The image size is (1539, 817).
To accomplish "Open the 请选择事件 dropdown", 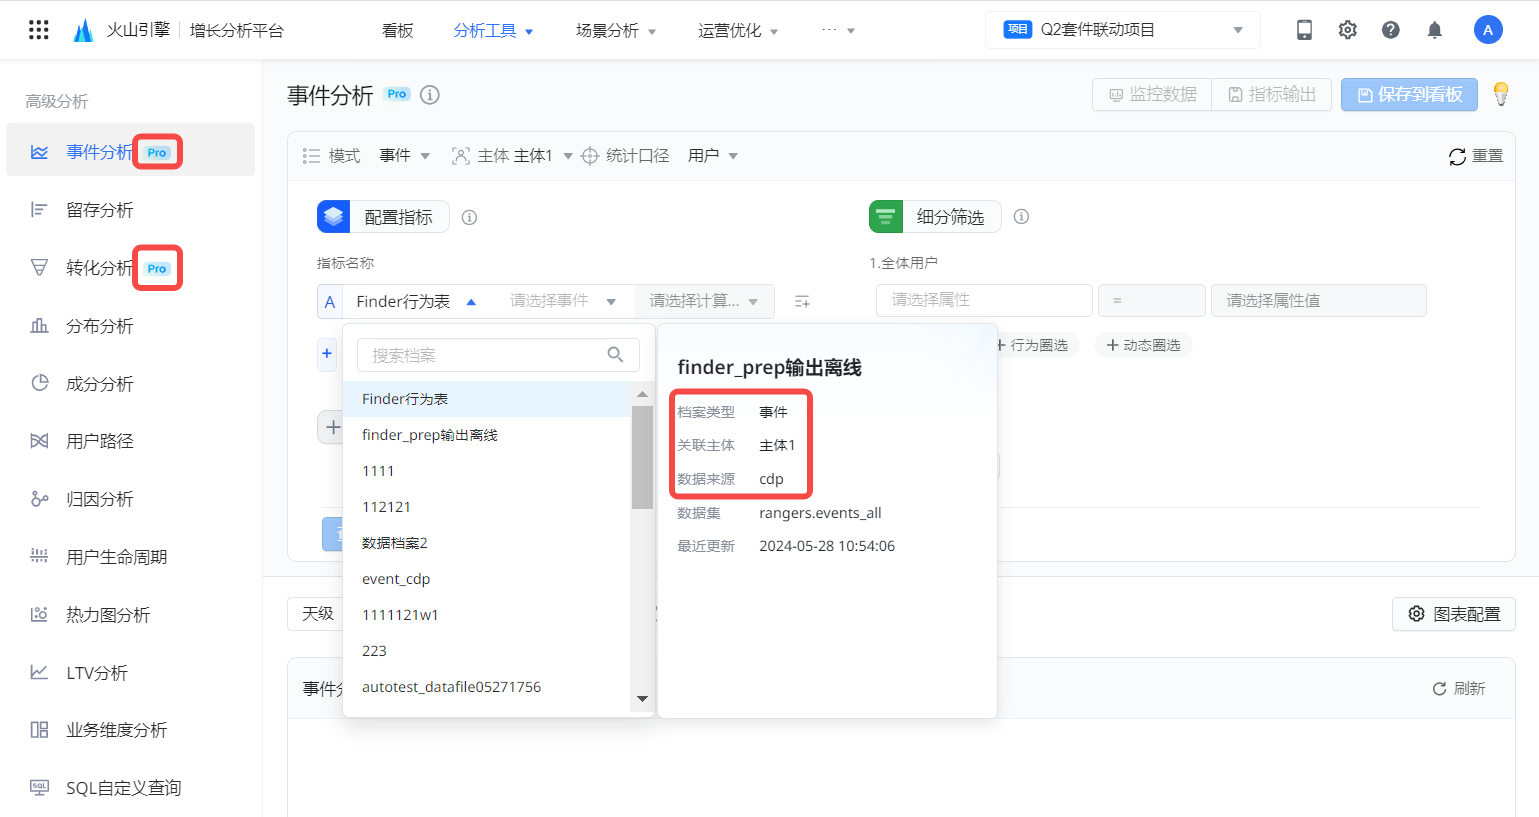I will (563, 301).
